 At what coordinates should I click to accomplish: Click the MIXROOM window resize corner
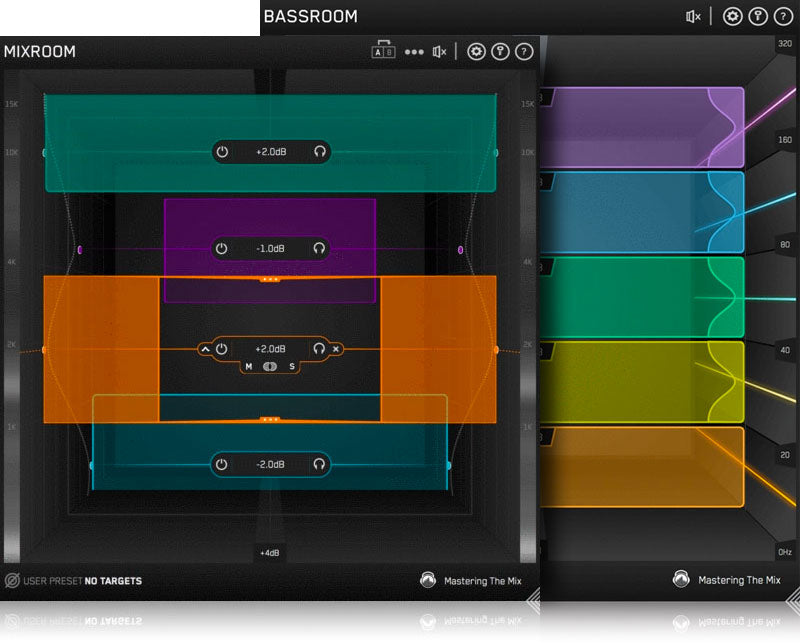point(533,601)
